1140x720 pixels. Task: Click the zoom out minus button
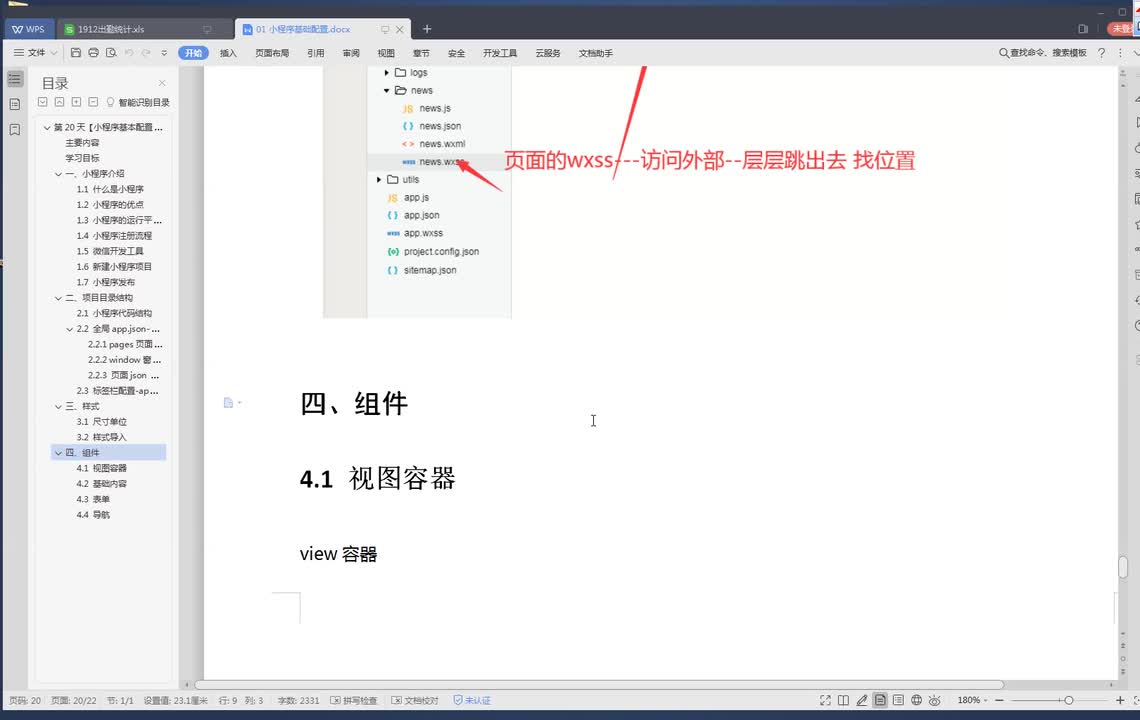pyautogui.click(x=999, y=700)
